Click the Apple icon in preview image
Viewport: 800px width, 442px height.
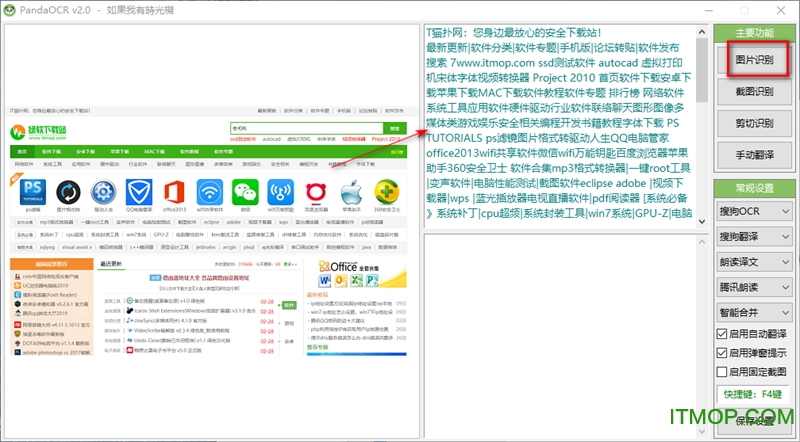coord(351,192)
